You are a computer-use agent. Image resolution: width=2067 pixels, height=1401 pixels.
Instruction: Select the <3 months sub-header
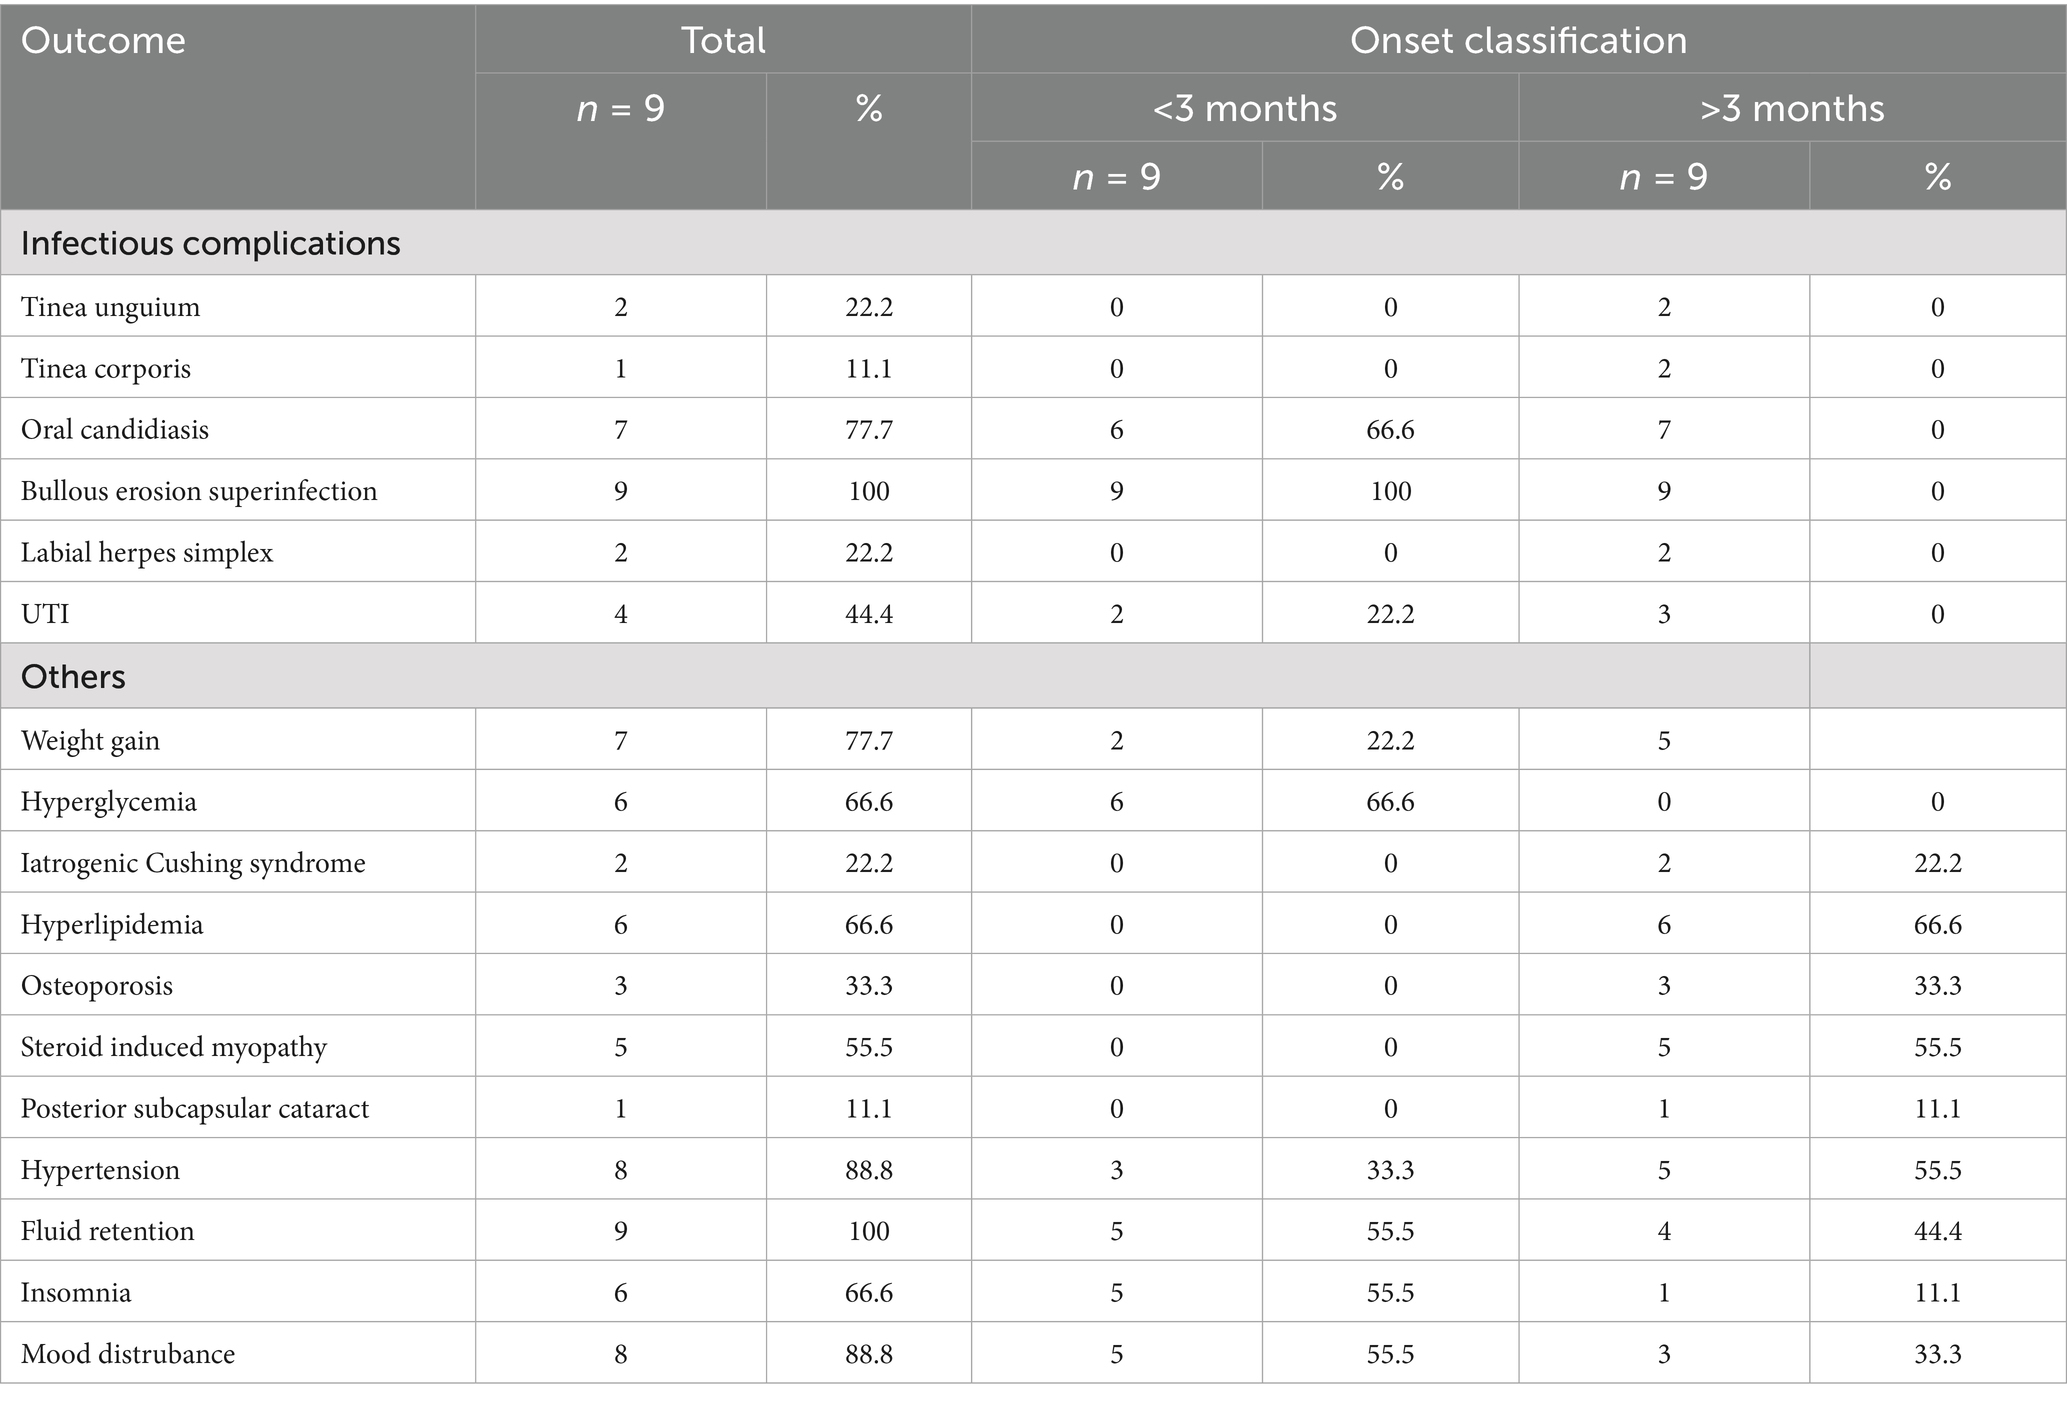[x=1244, y=108]
